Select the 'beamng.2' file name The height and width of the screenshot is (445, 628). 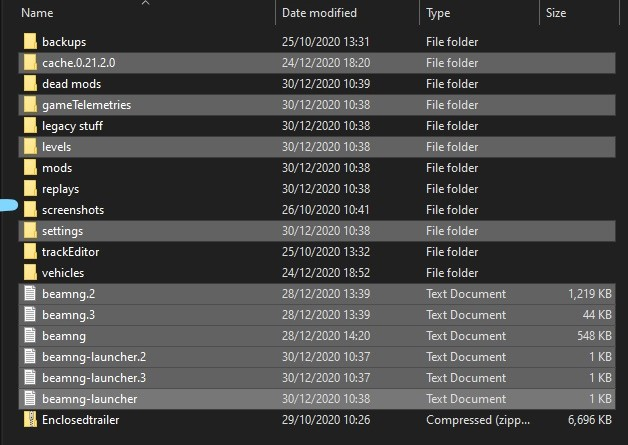pyautogui.click(x=68, y=294)
